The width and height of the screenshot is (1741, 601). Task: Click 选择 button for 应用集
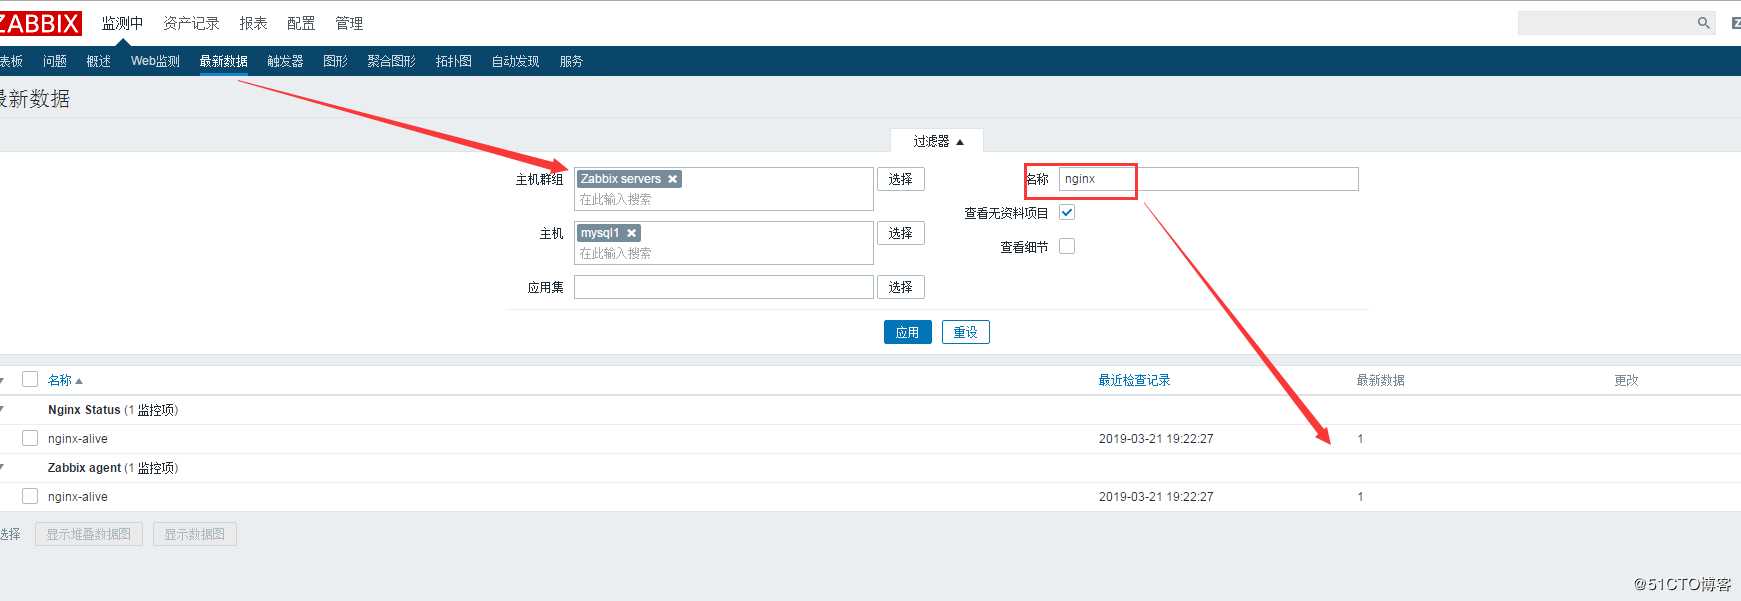click(900, 287)
